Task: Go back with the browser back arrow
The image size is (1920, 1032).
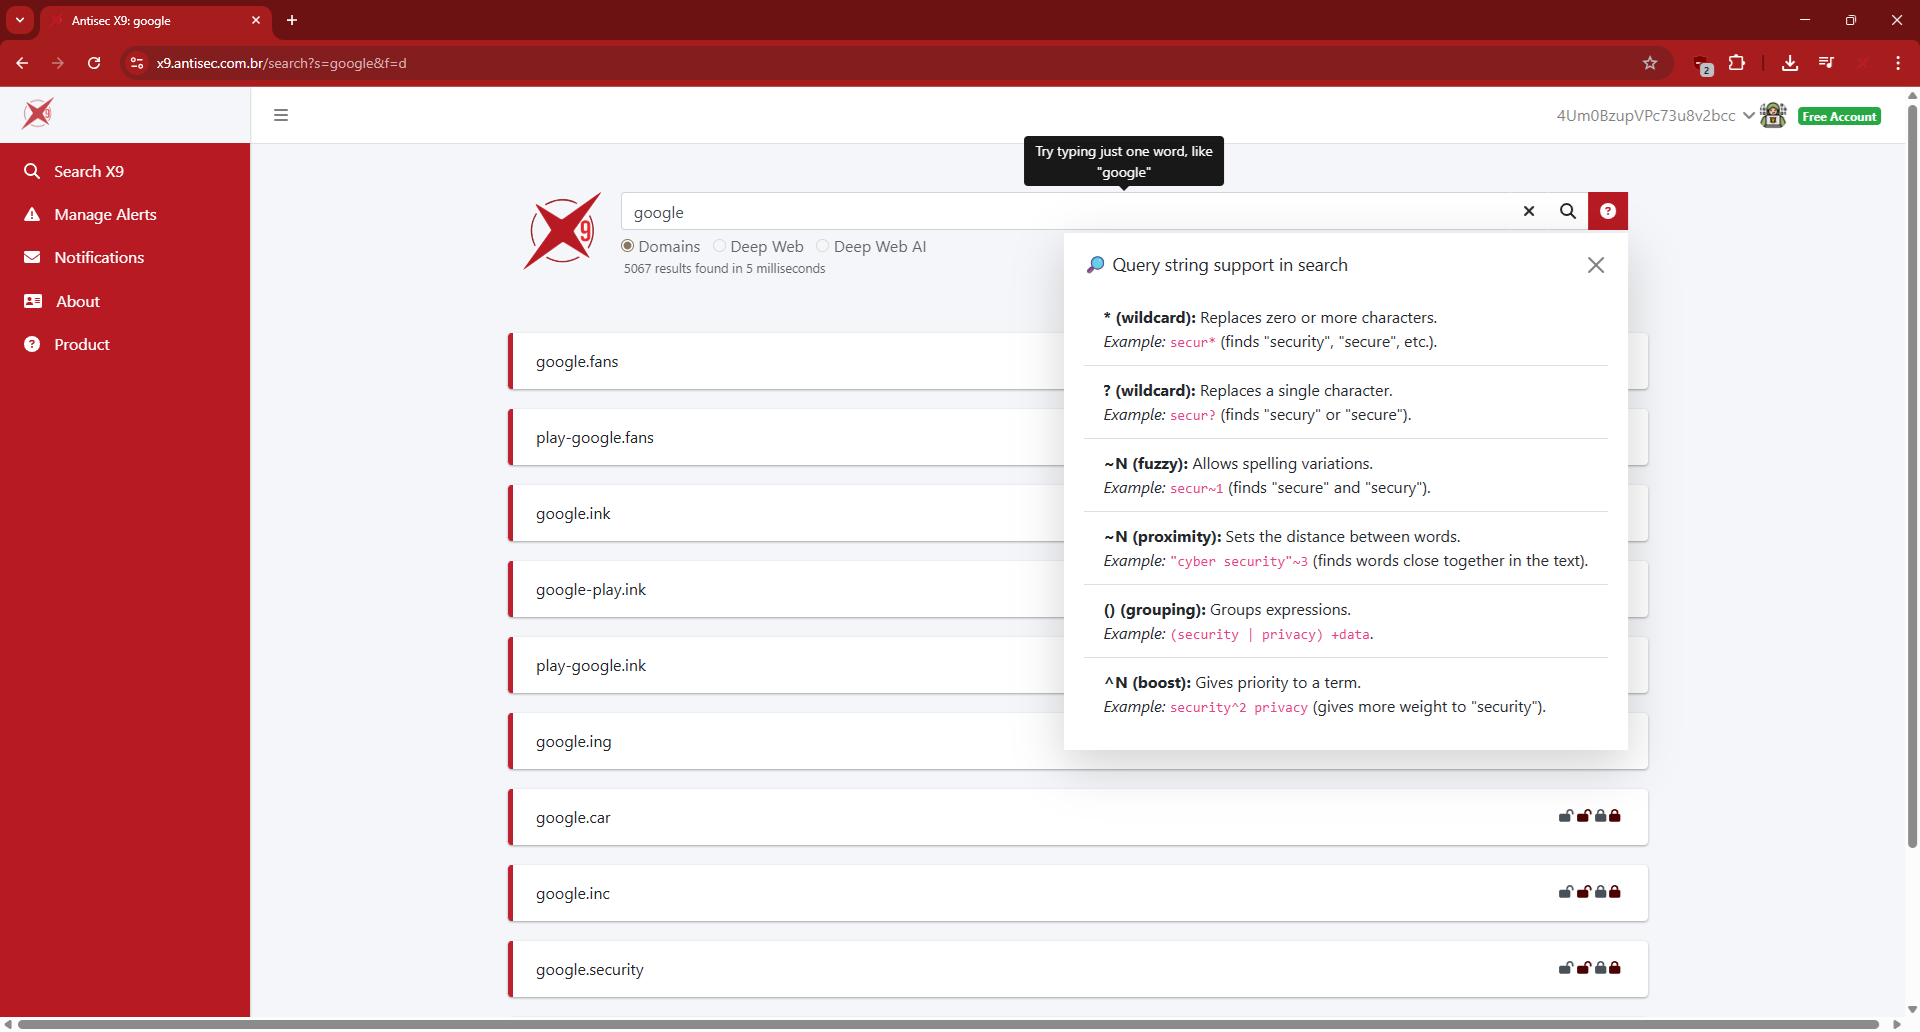Action: pos(22,63)
